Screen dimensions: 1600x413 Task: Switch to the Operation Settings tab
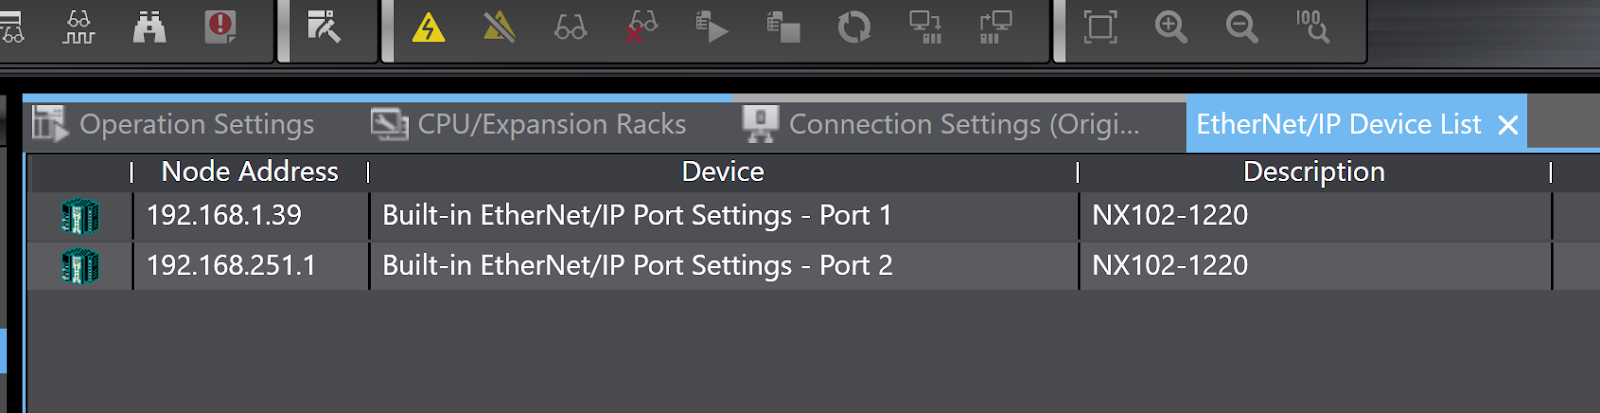[173, 125]
